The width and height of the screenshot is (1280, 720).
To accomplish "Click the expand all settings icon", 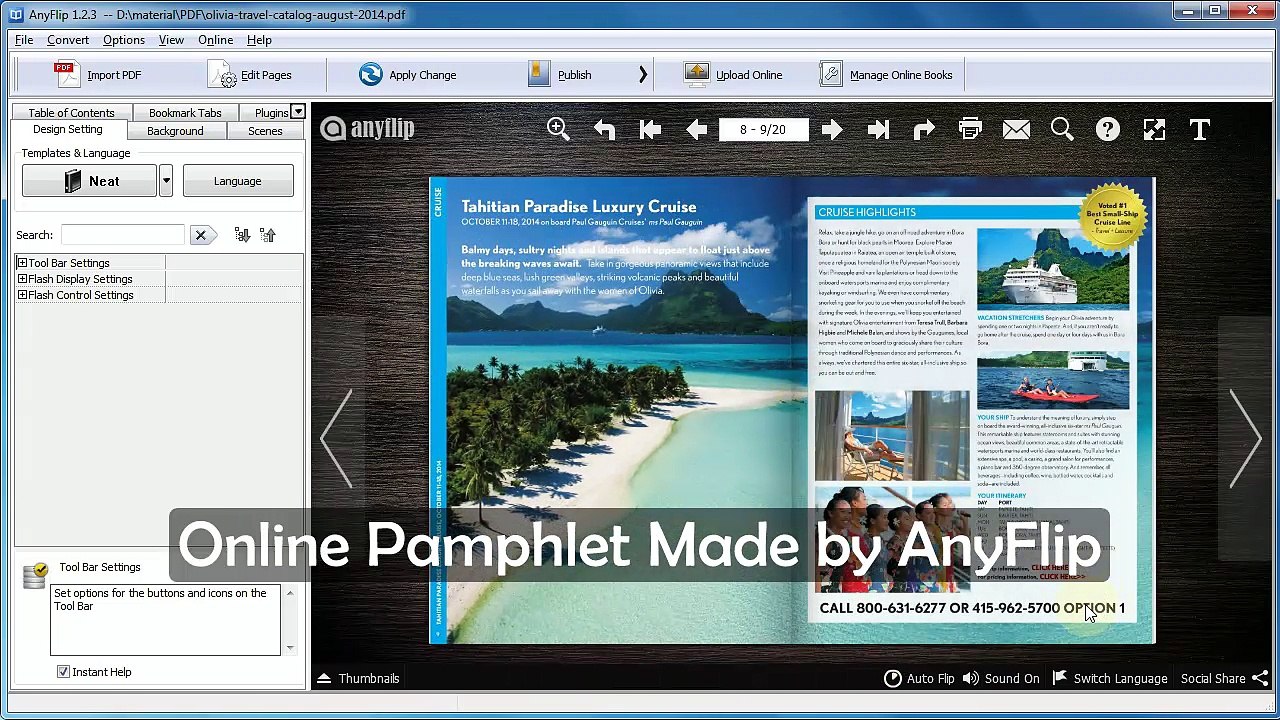I will [x=242, y=235].
